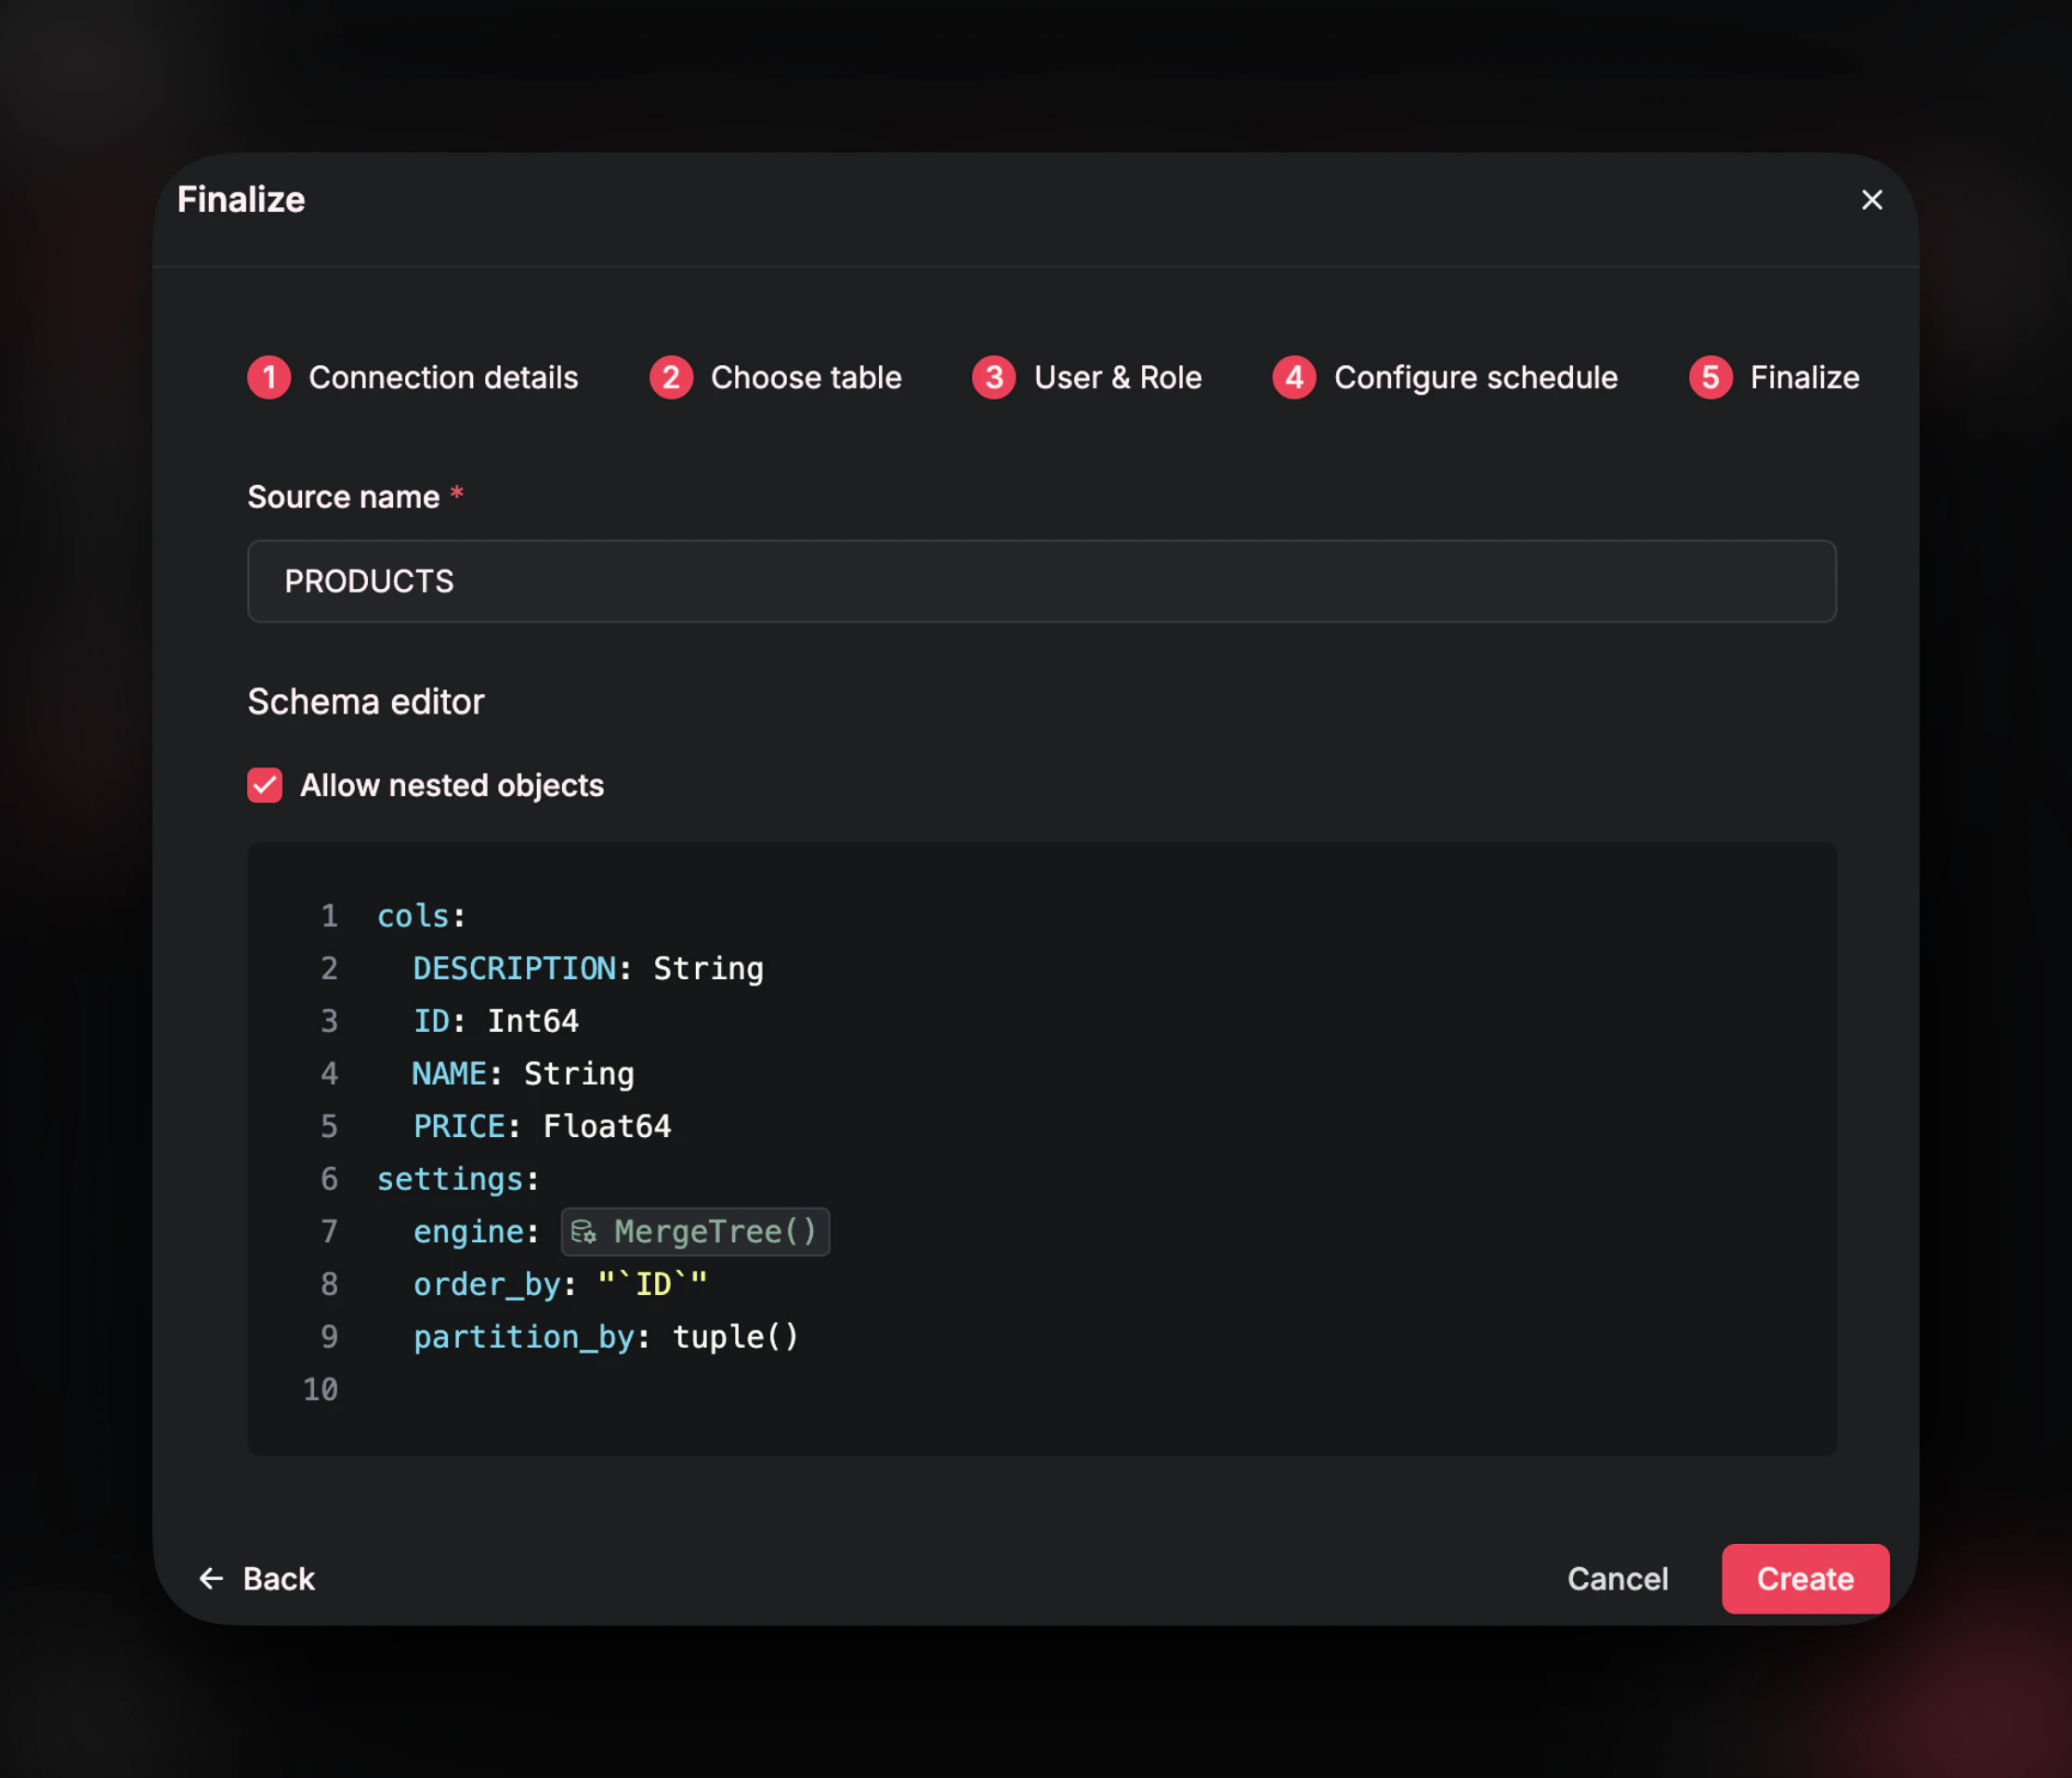Click step 3 circle icon
This screenshot has width=2072, height=1778.
[993, 377]
